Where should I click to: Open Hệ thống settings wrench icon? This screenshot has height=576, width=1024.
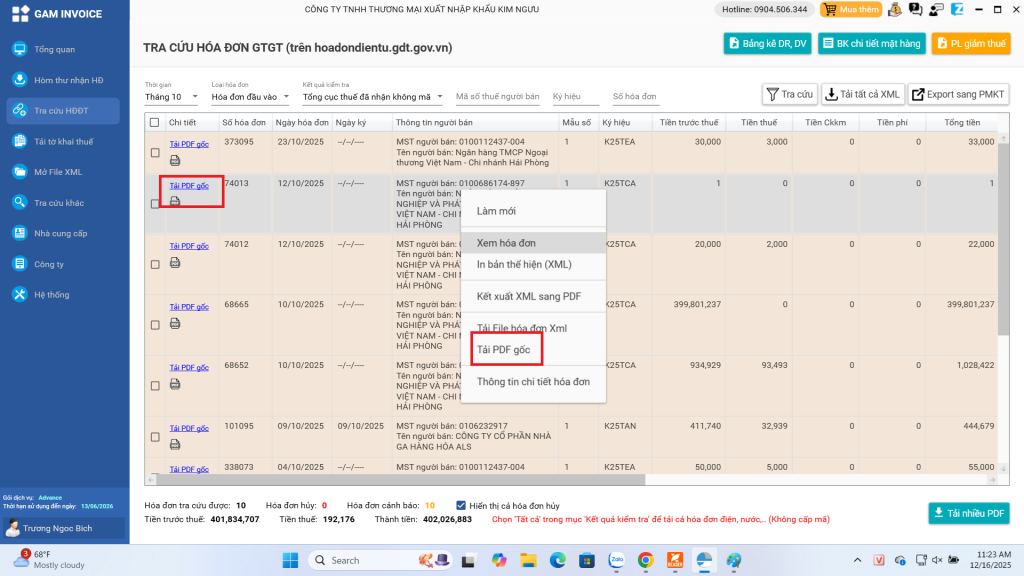coord(19,294)
